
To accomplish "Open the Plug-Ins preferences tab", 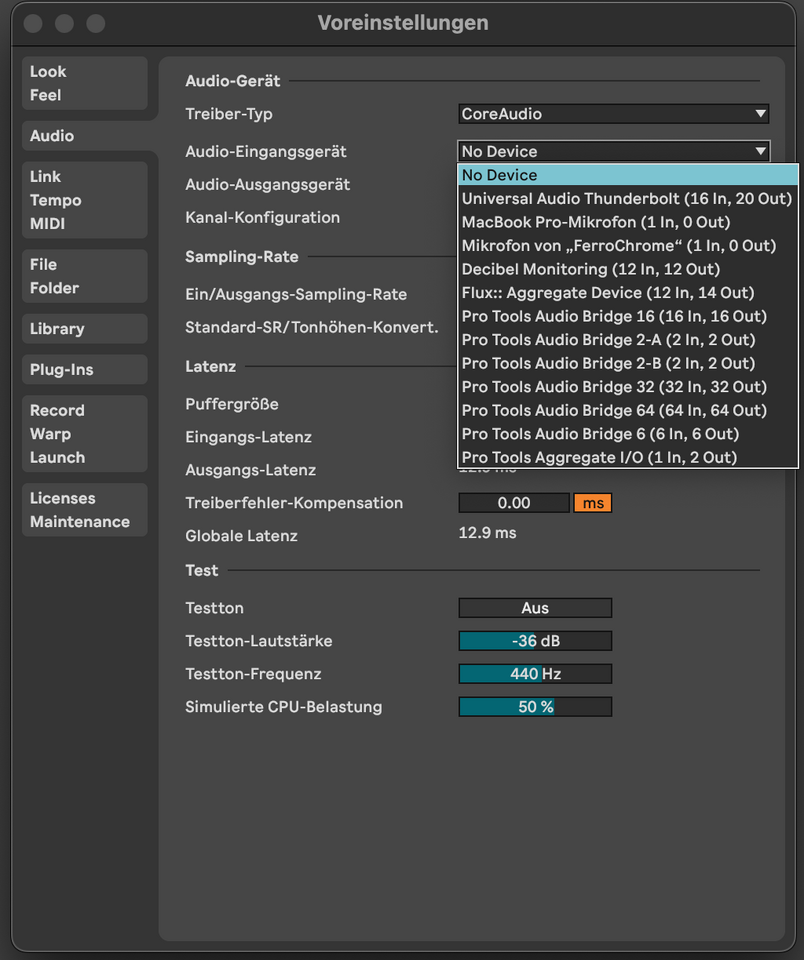I will pos(85,370).
